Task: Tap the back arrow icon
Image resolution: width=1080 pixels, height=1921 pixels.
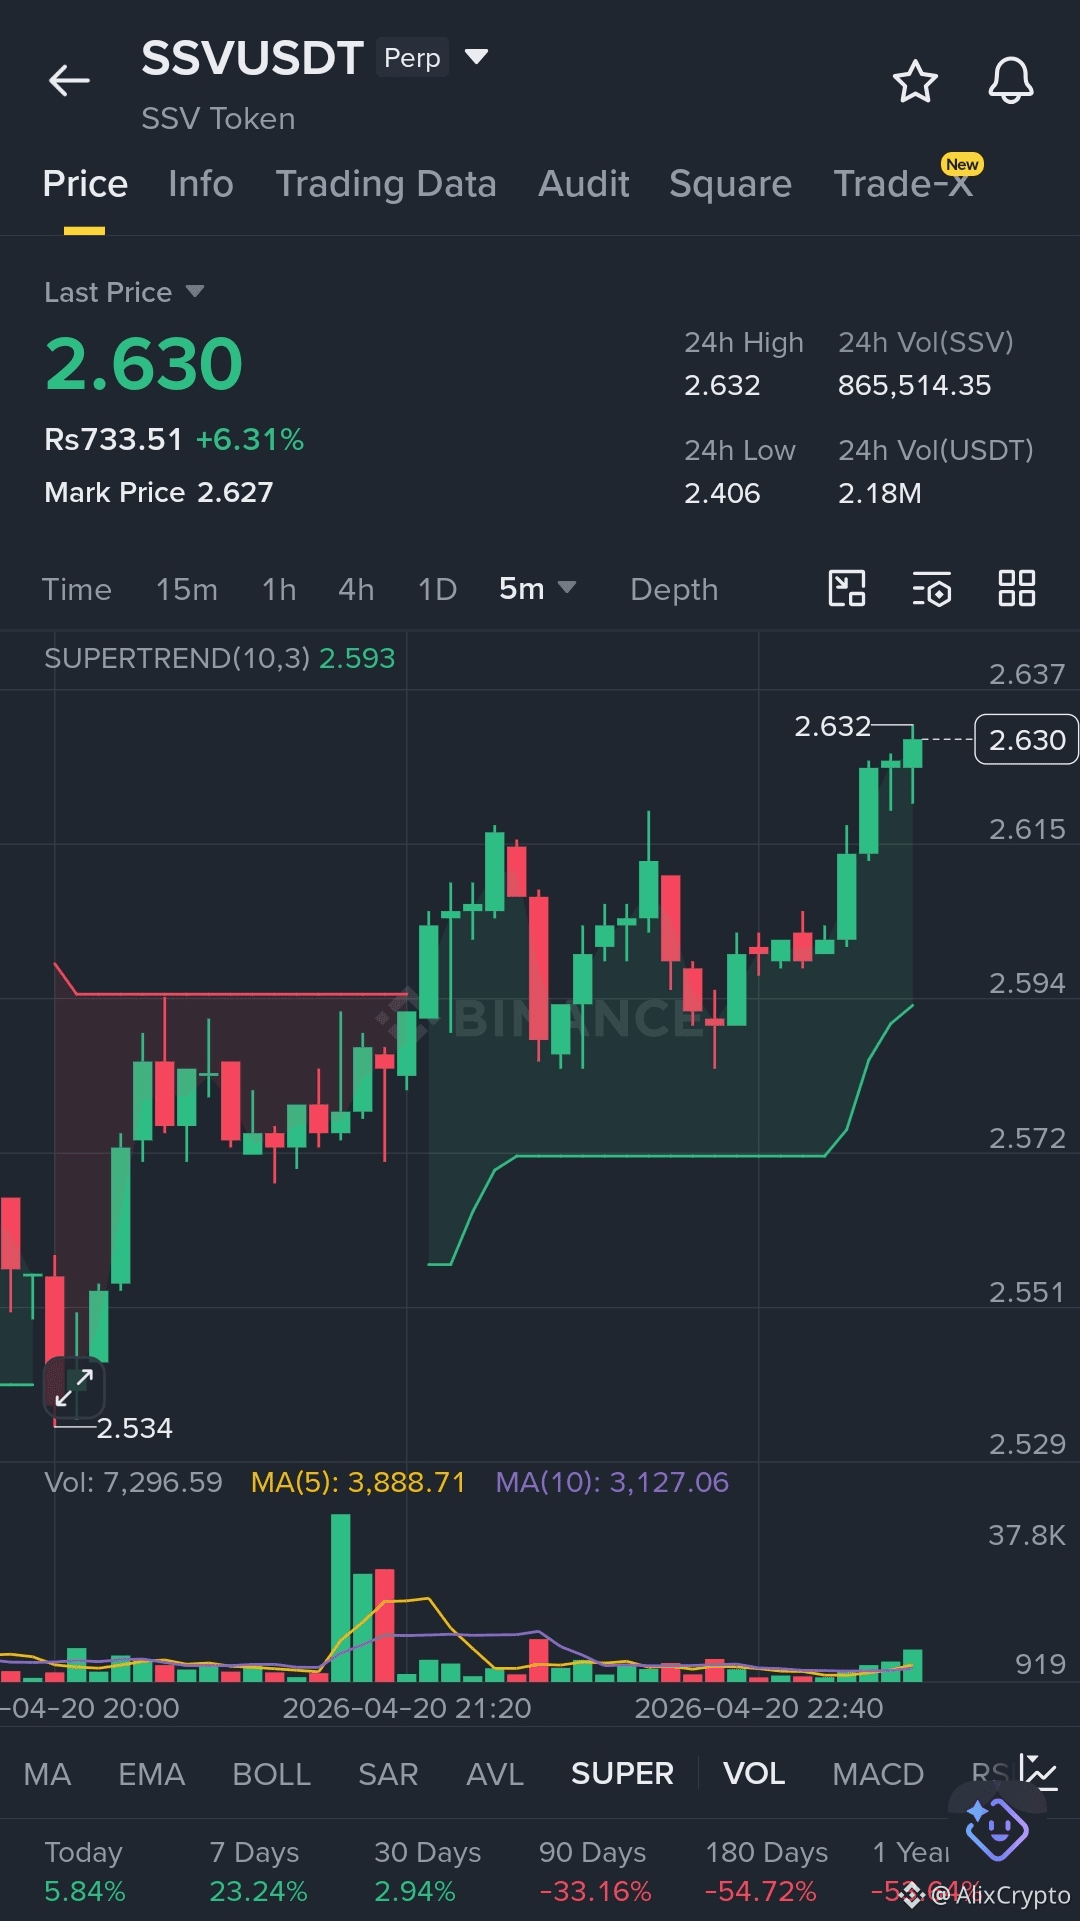Action: [69, 80]
